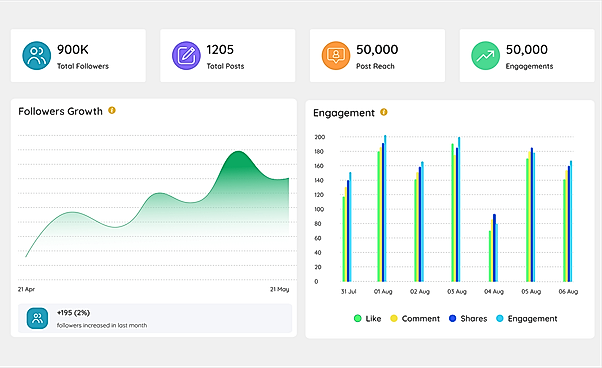Click the 31 Jul axis label
This screenshot has width=602, height=368.
coord(349,292)
